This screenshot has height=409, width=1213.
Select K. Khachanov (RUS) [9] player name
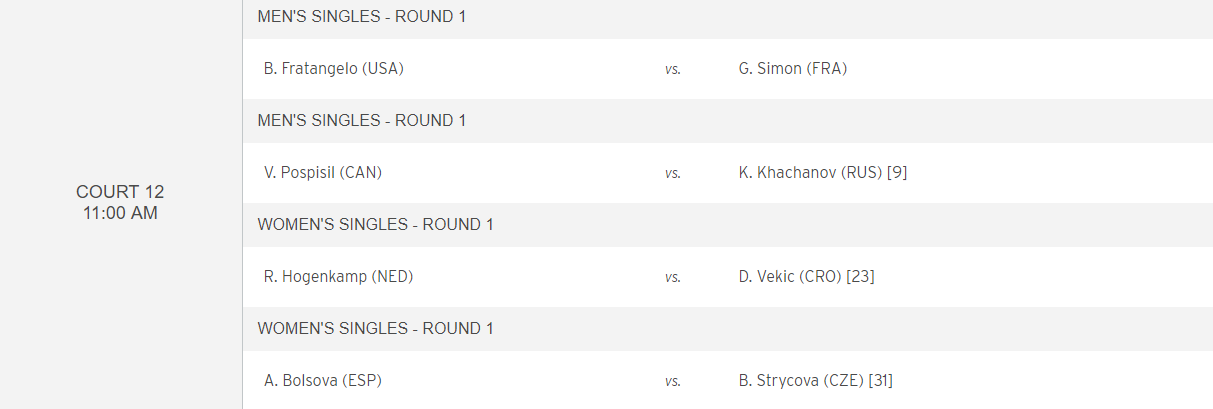pyautogui.click(x=823, y=173)
